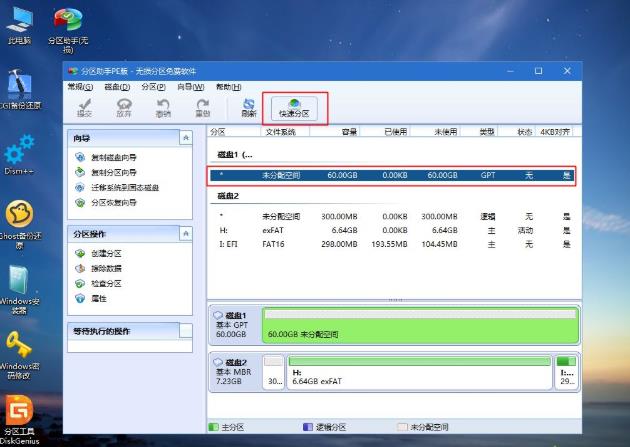The width and height of the screenshot is (630, 447).
Task: Click the 刷新 (Refresh) toolbar icon
Action: 249,108
